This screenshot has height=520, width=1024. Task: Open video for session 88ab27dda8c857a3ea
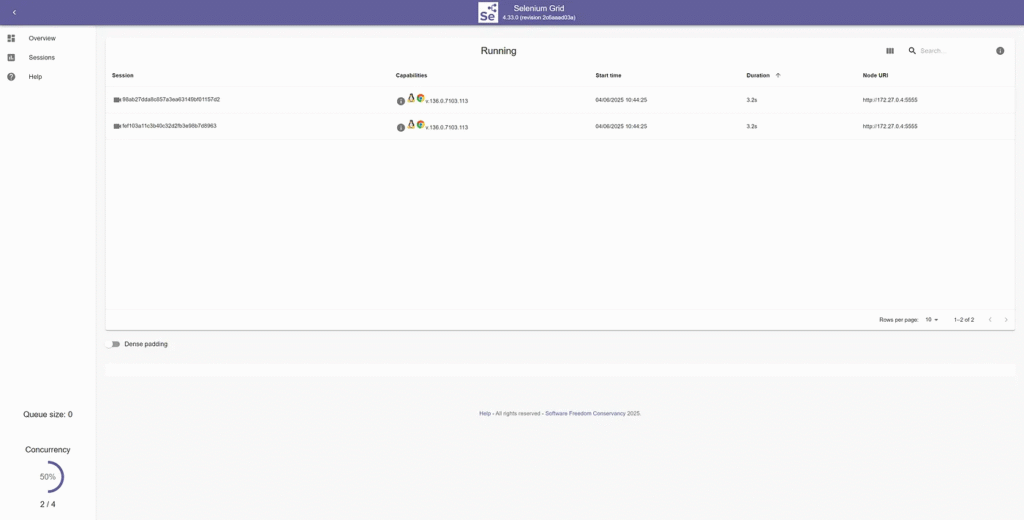[117, 100]
